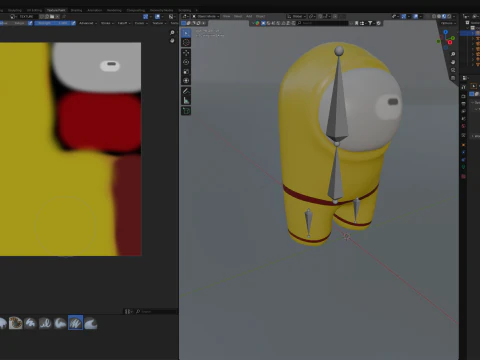
Task: Select the Add Cube tool
Action: click(x=186, y=111)
